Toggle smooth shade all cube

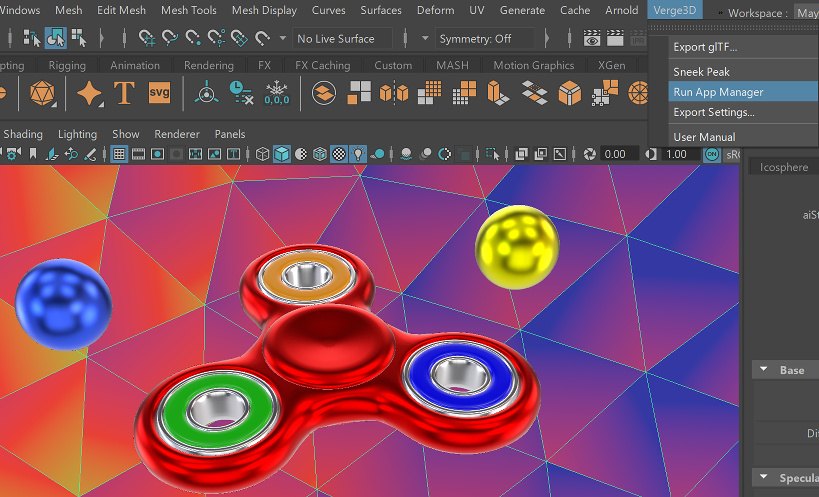point(282,154)
